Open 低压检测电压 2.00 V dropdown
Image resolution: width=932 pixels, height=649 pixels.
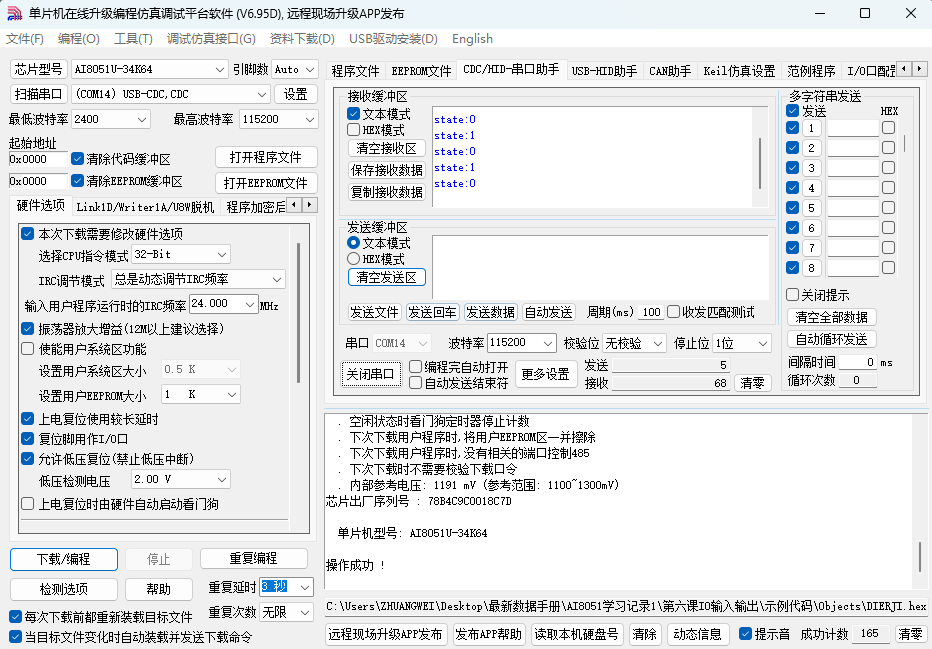[181, 479]
